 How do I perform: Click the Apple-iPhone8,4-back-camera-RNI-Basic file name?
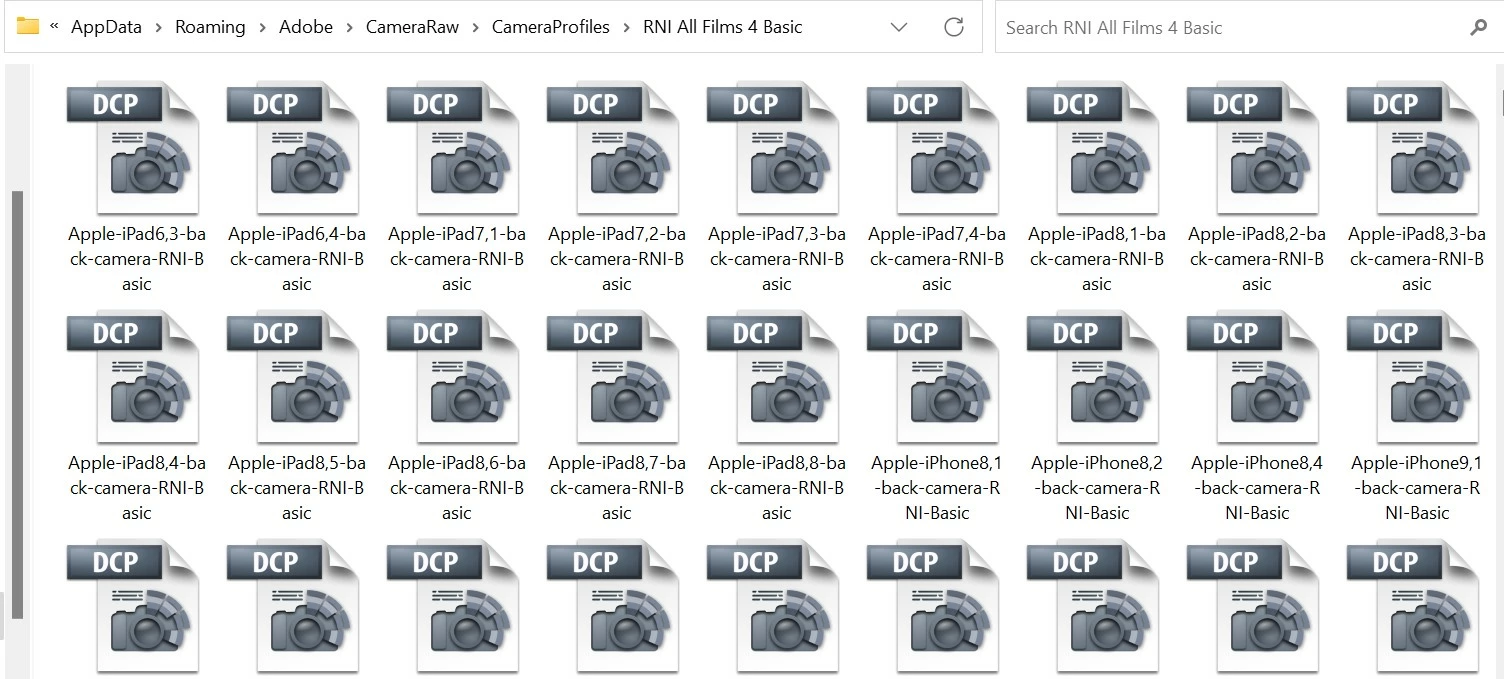click(x=1257, y=488)
